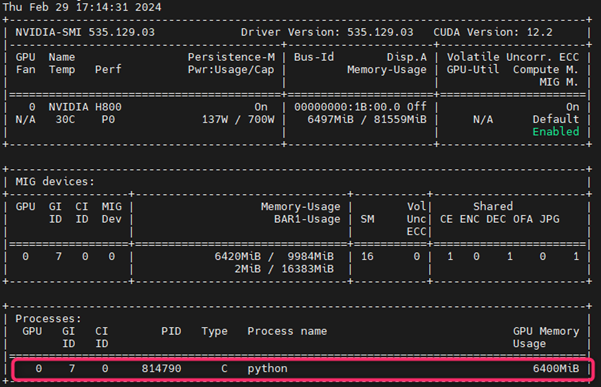Select the GPU name NVIDIA H800
The height and width of the screenshot is (387, 601).
click(x=85, y=107)
